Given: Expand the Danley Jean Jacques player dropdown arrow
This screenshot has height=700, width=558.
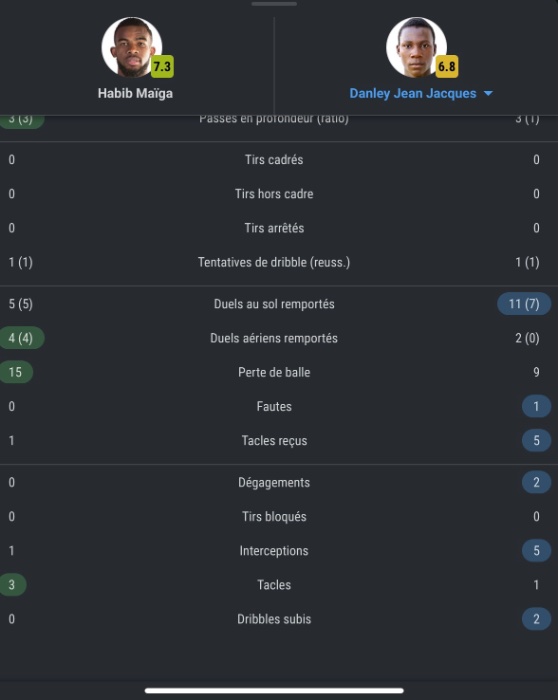Looking at the screenshot, I should pyautogui.click(x=488, y=93).
